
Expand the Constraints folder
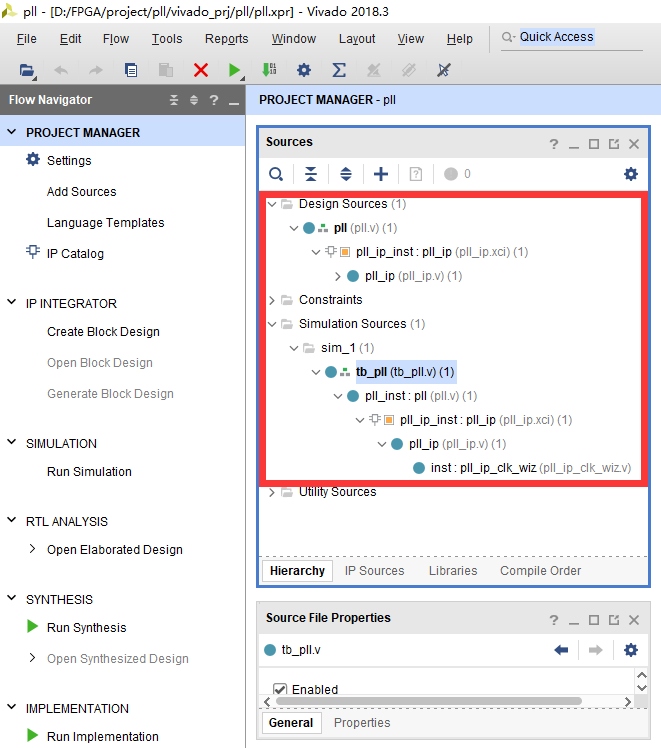[272, 300]
